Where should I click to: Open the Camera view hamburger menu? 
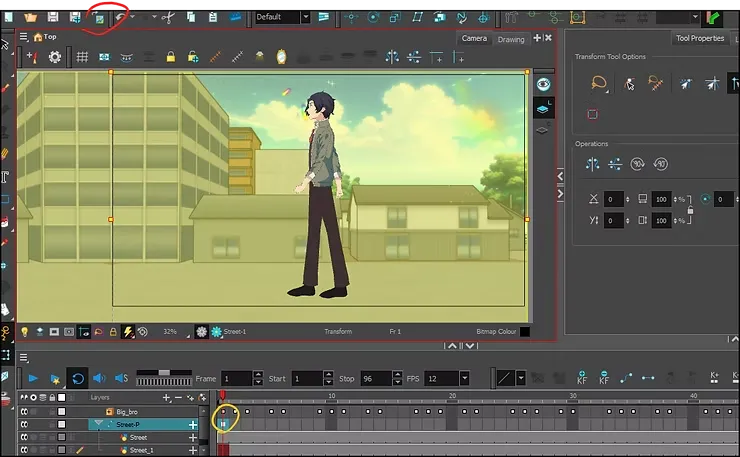pyautogui.click(x=24, y=36)
